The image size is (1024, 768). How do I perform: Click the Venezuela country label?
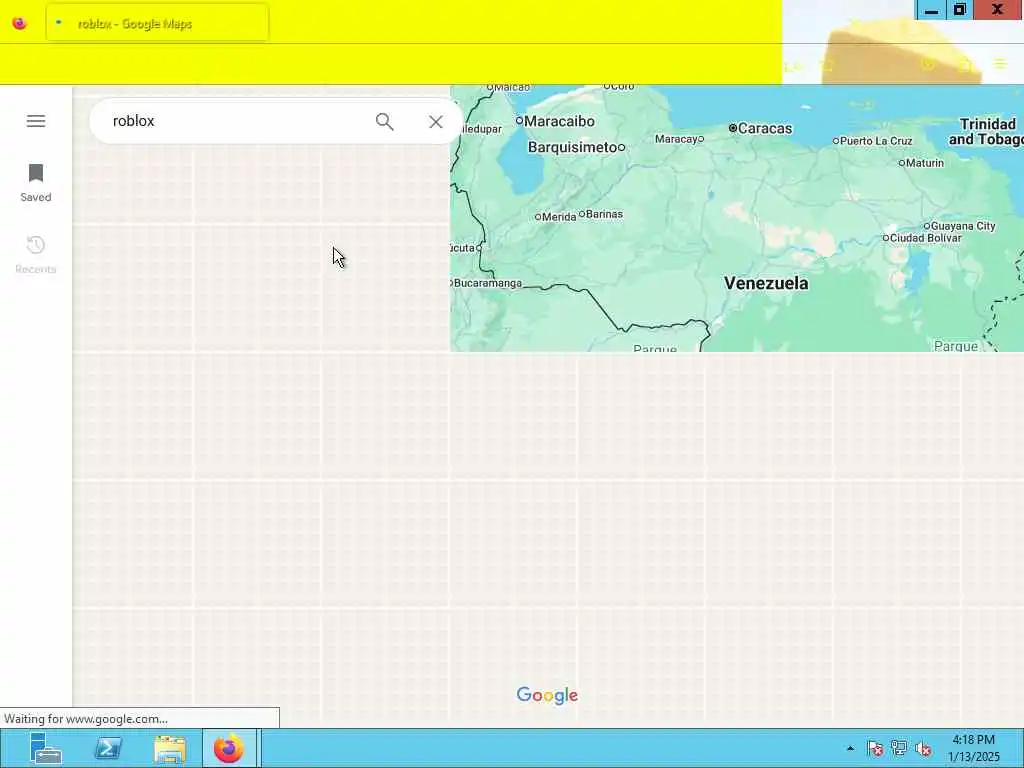(766, 283)
